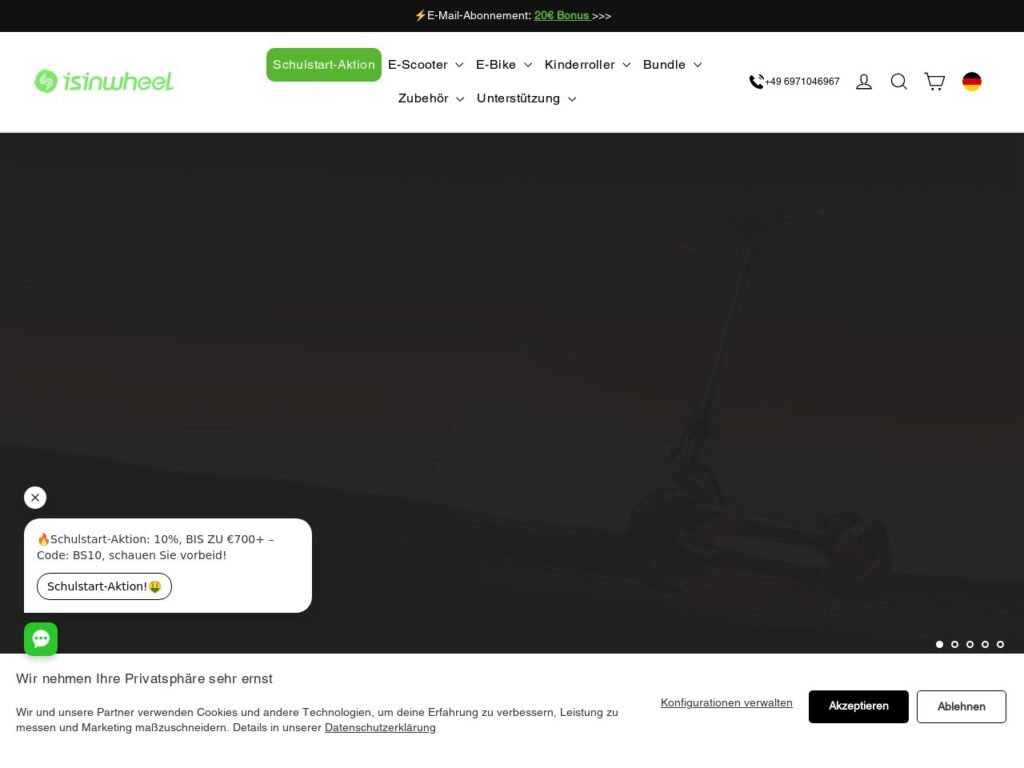Viewport: 1024px width, 768px height.
Task: Click the 20€ Bonus link
Action: pos(562,16)
